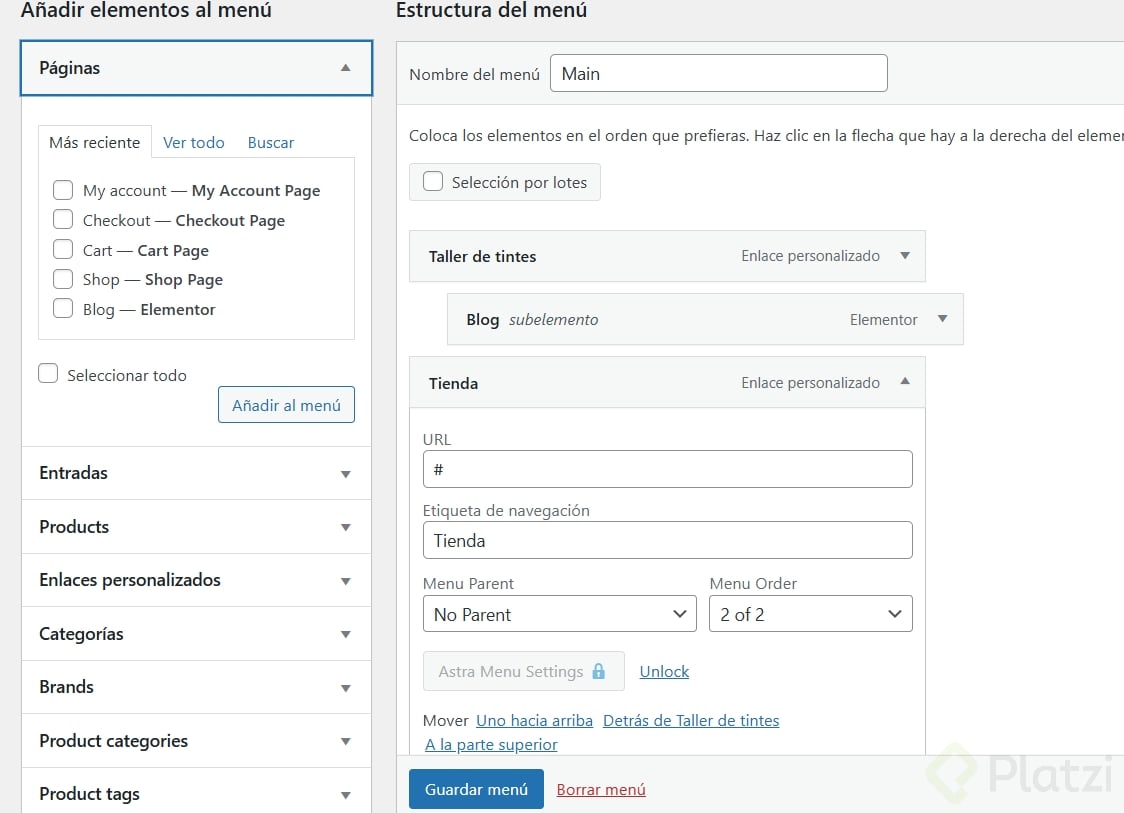Expand the Categorías section

[x=345, y=634]
